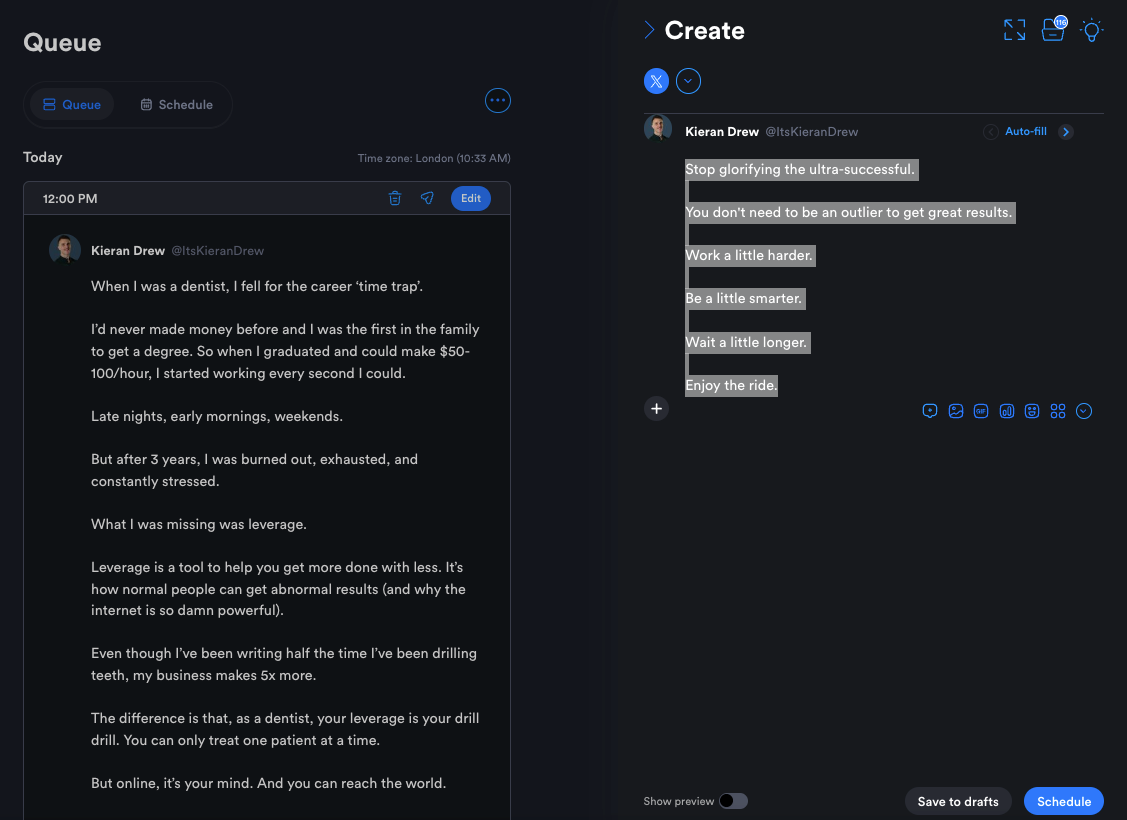Insert a GIF into the tweet
Image resolution: width=1127 pixels, height=820 pixels.
tap(981, 411)
